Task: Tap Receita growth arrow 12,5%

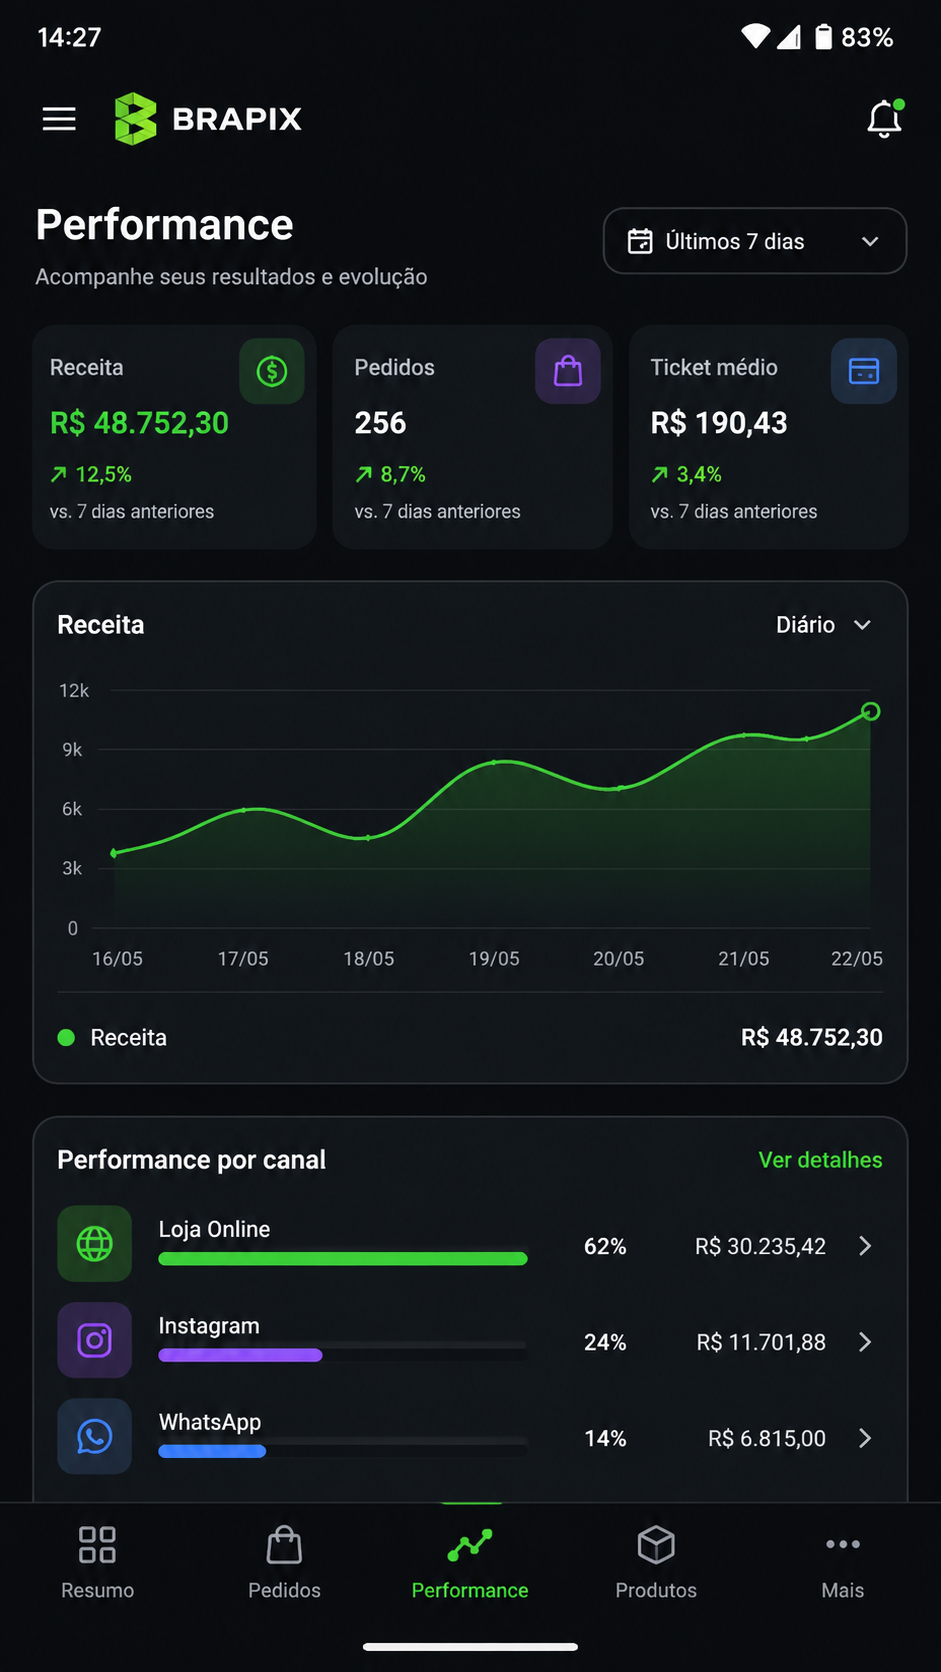Action: (x=59, y=474)
